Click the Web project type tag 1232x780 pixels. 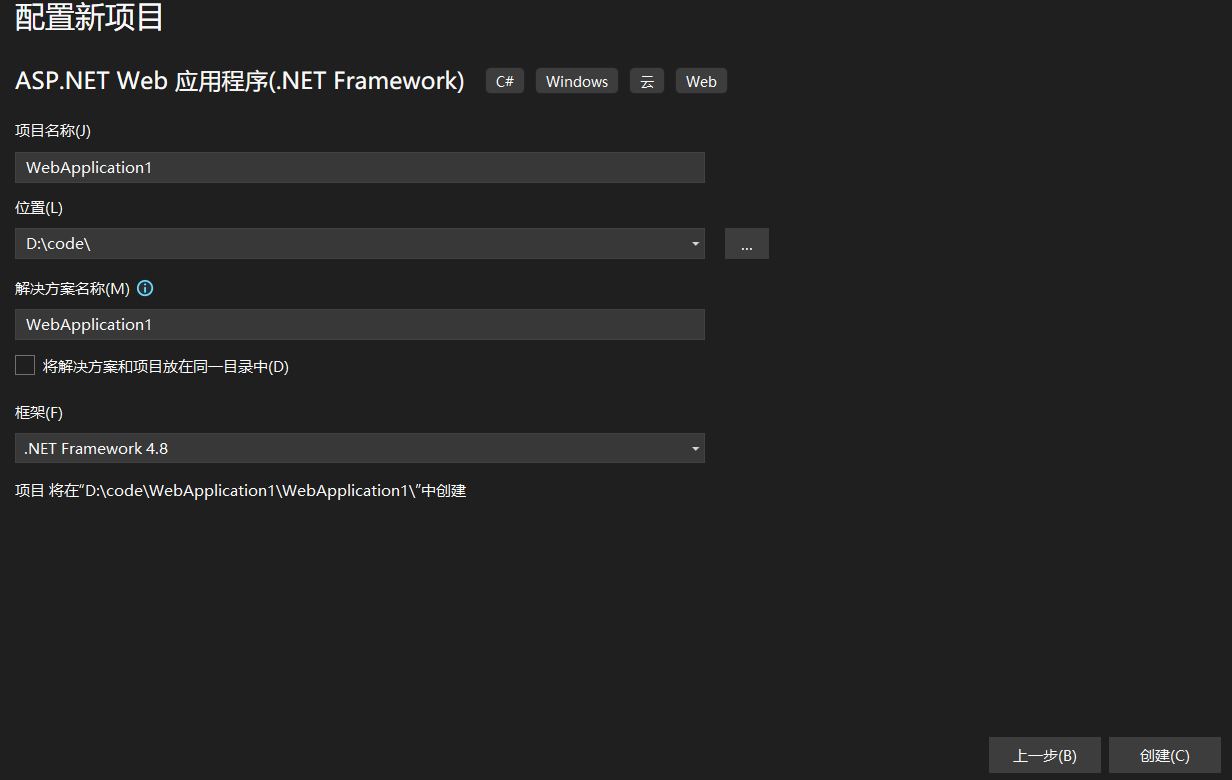(701, 82)
